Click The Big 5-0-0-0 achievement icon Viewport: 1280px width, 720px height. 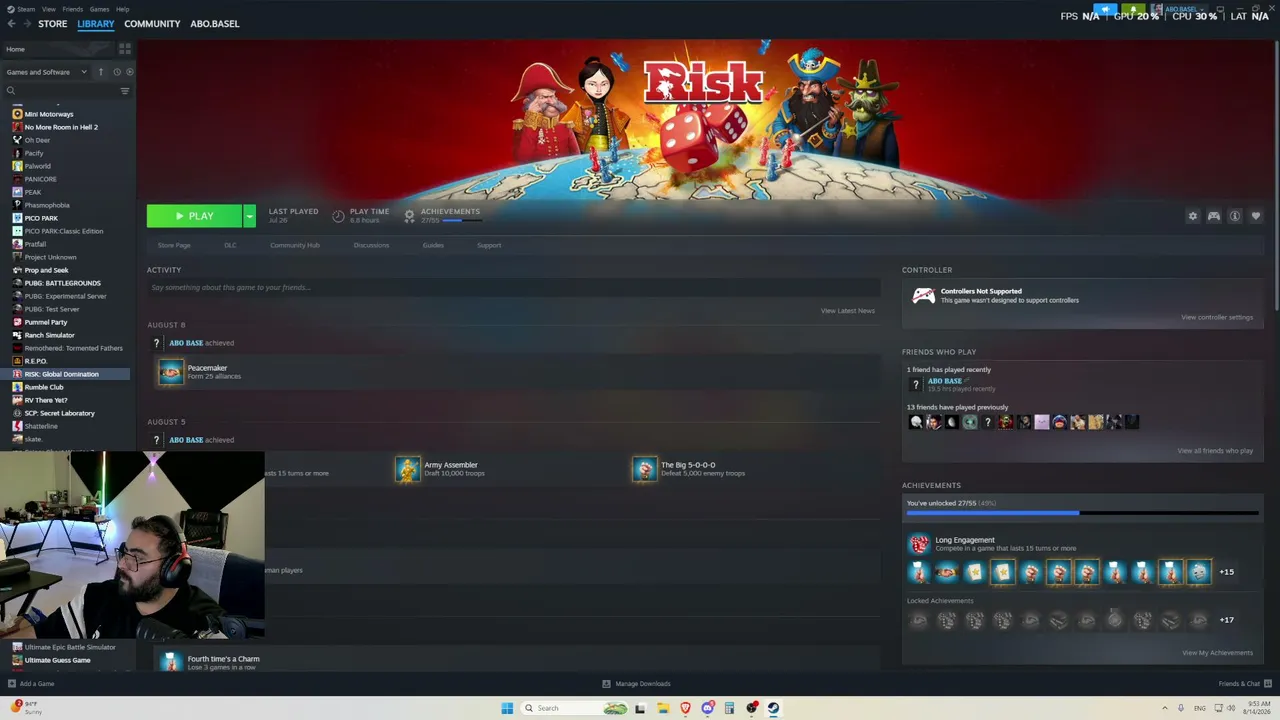coord(645,469)
